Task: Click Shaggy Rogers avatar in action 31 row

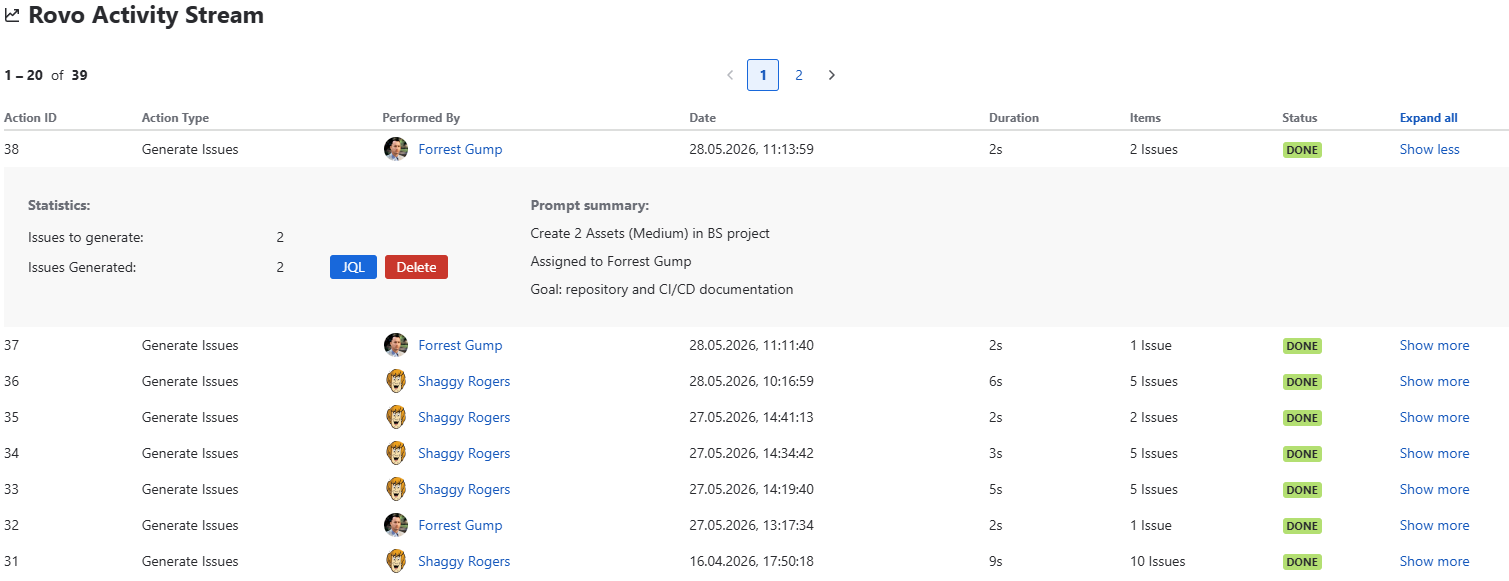Action: (396, 561)
